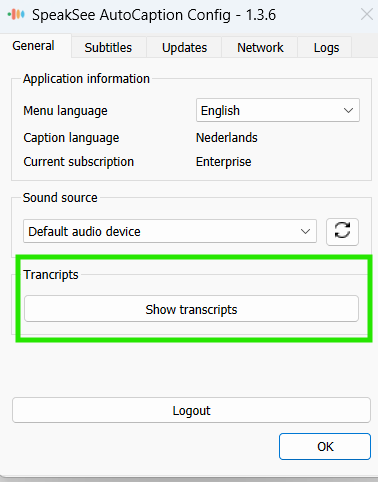Confirm settings with the OK button

pyautogui.click(x=325, y=447)
